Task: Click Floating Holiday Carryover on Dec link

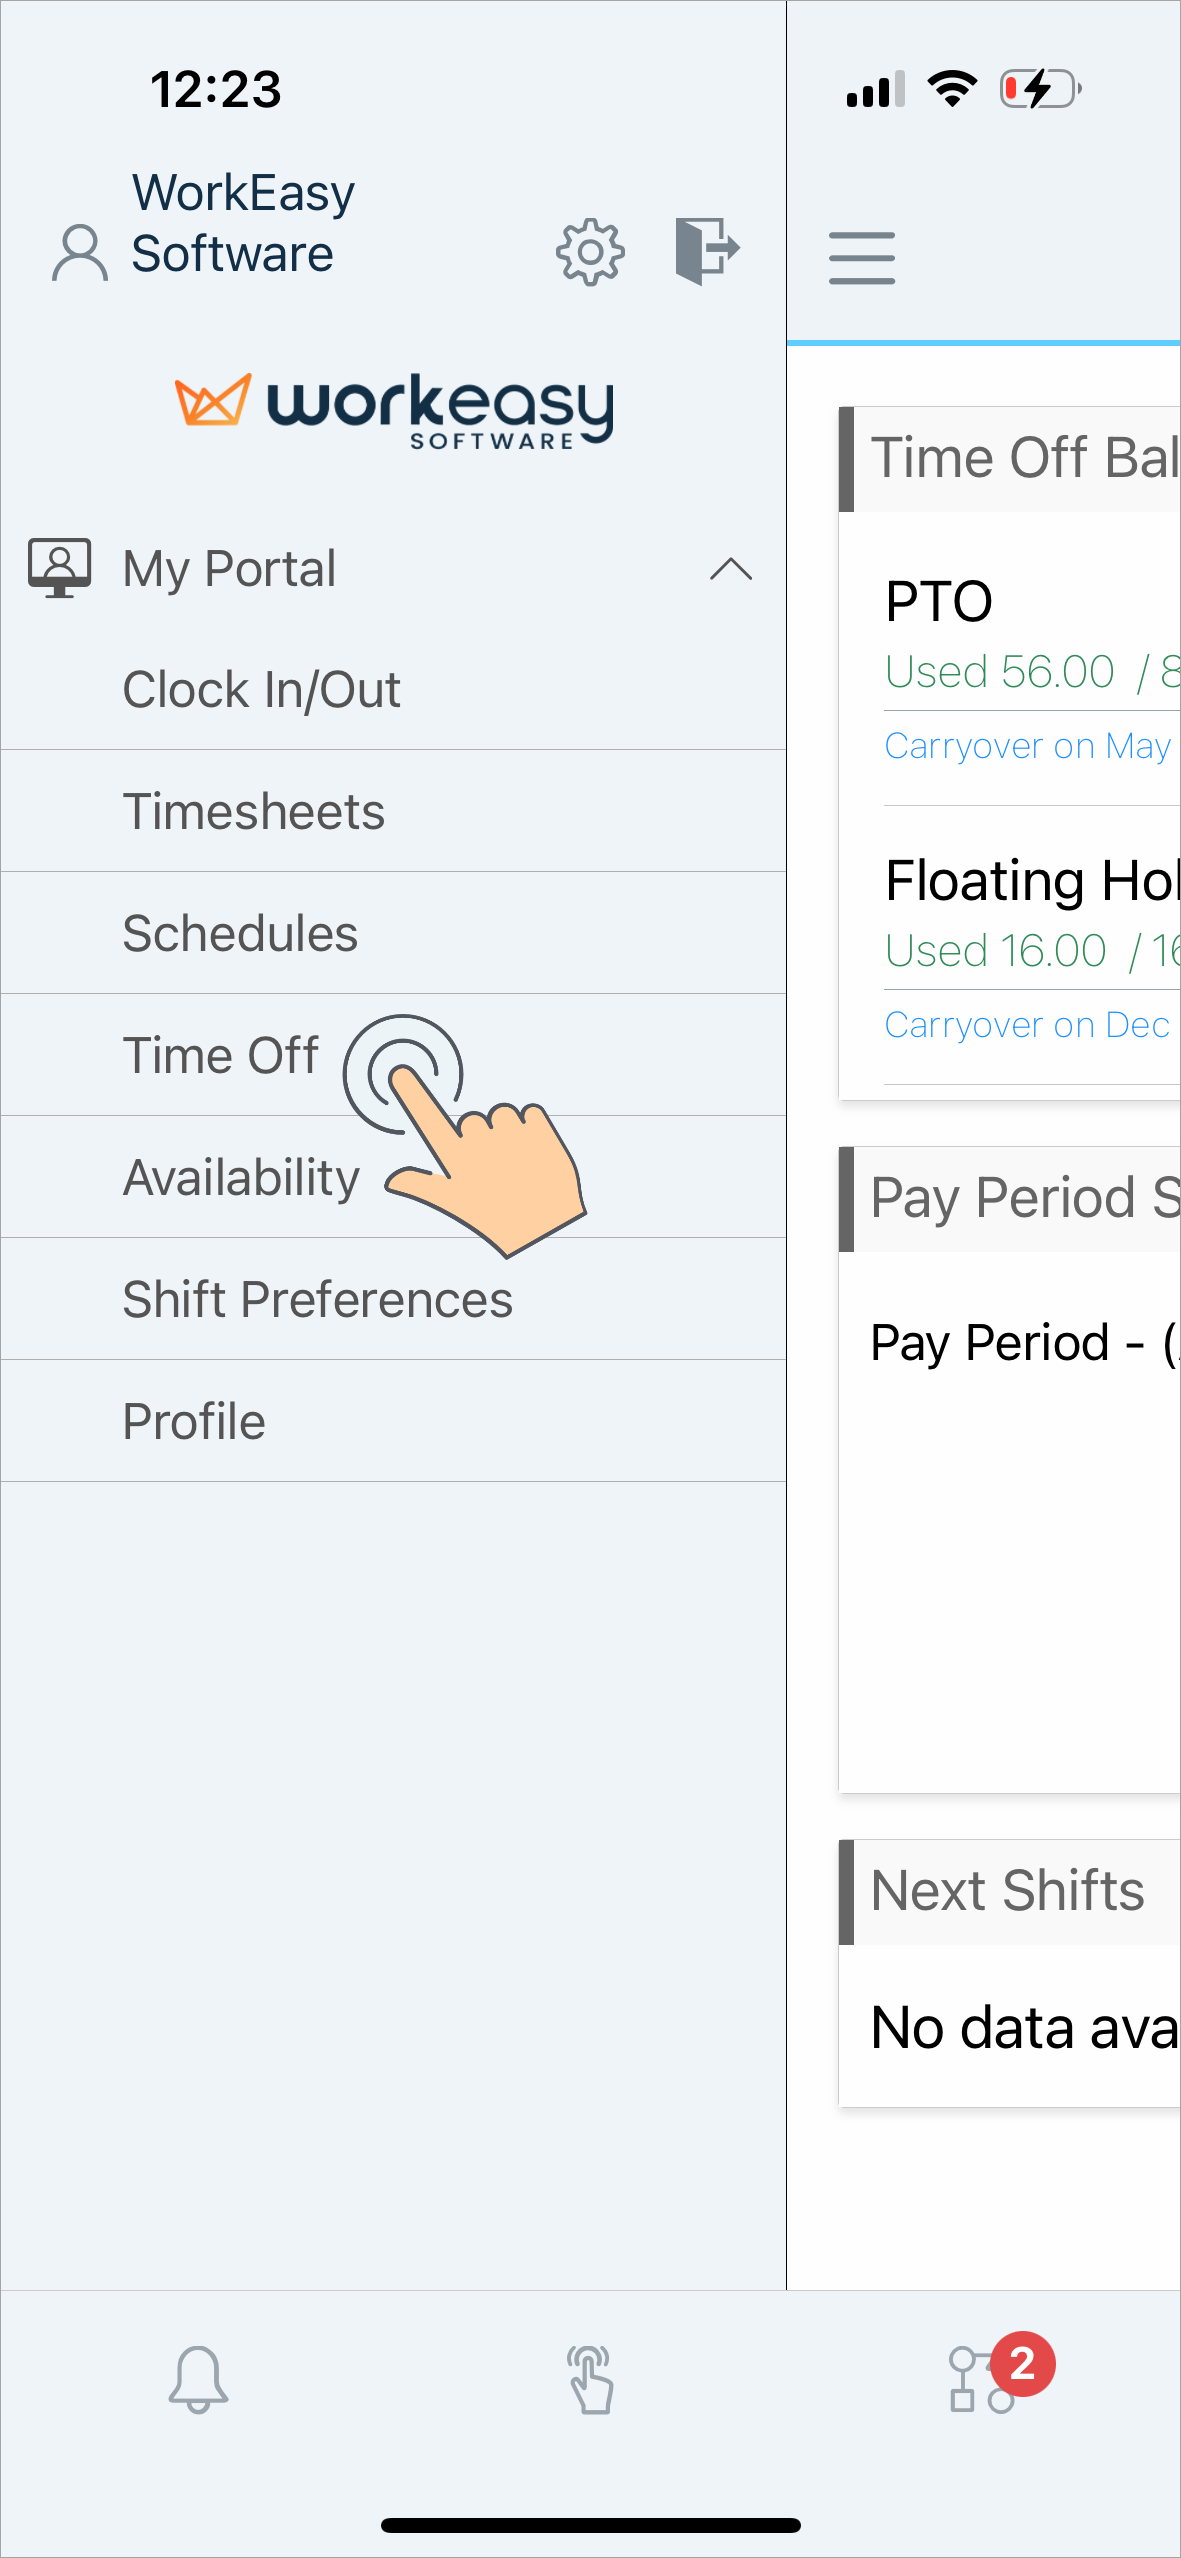Action: pos(1030,1025)
